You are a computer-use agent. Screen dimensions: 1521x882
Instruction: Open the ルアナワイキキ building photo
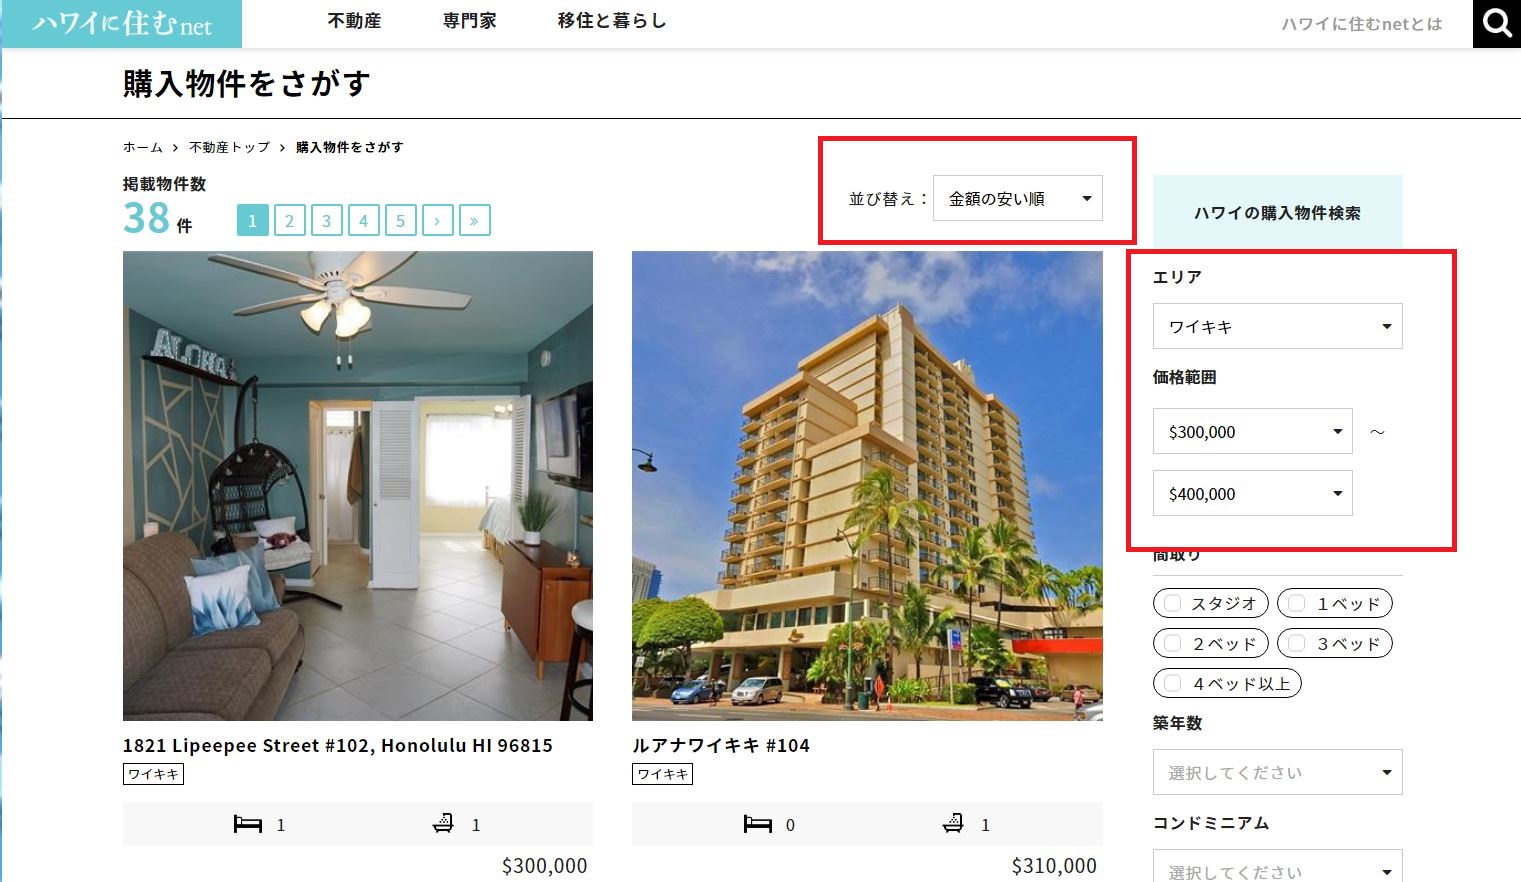[x=867, y=485]
